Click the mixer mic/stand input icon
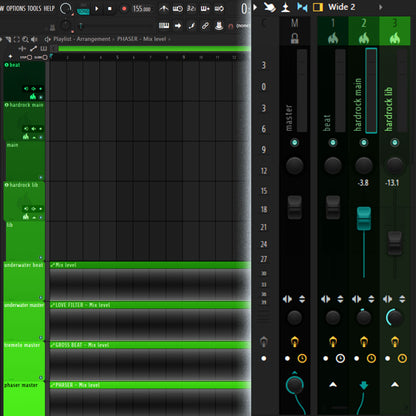The height and width of the screenshot is (416, 416). [x=285, y=7]
